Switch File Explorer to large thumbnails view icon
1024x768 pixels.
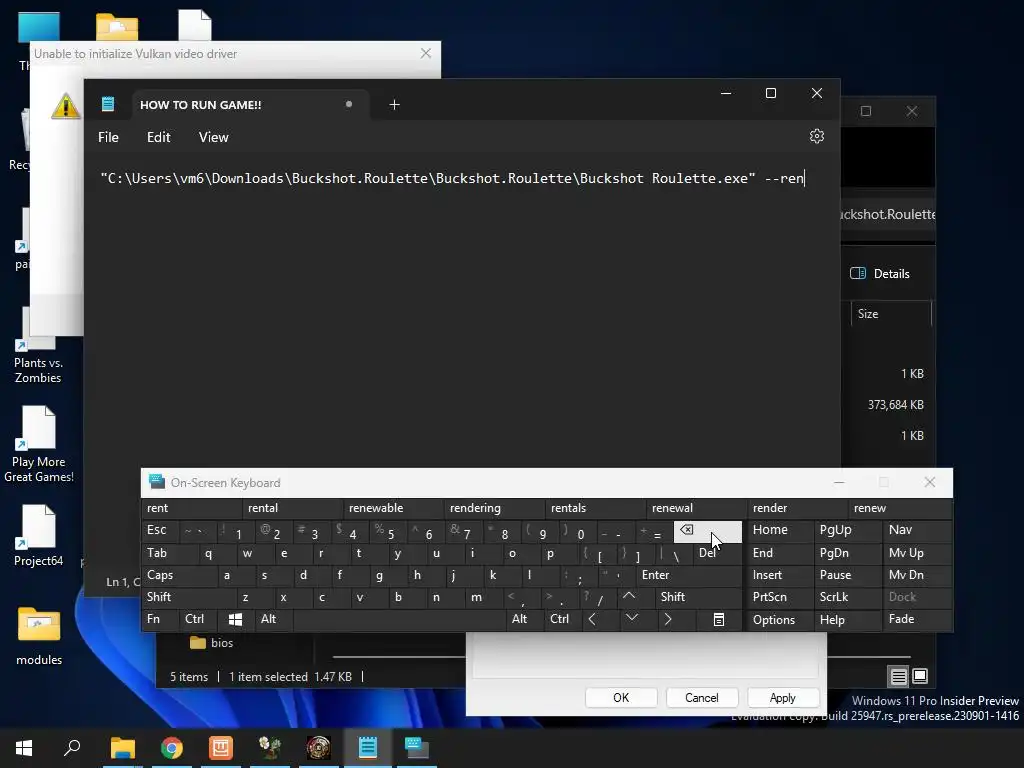point(920,676)
